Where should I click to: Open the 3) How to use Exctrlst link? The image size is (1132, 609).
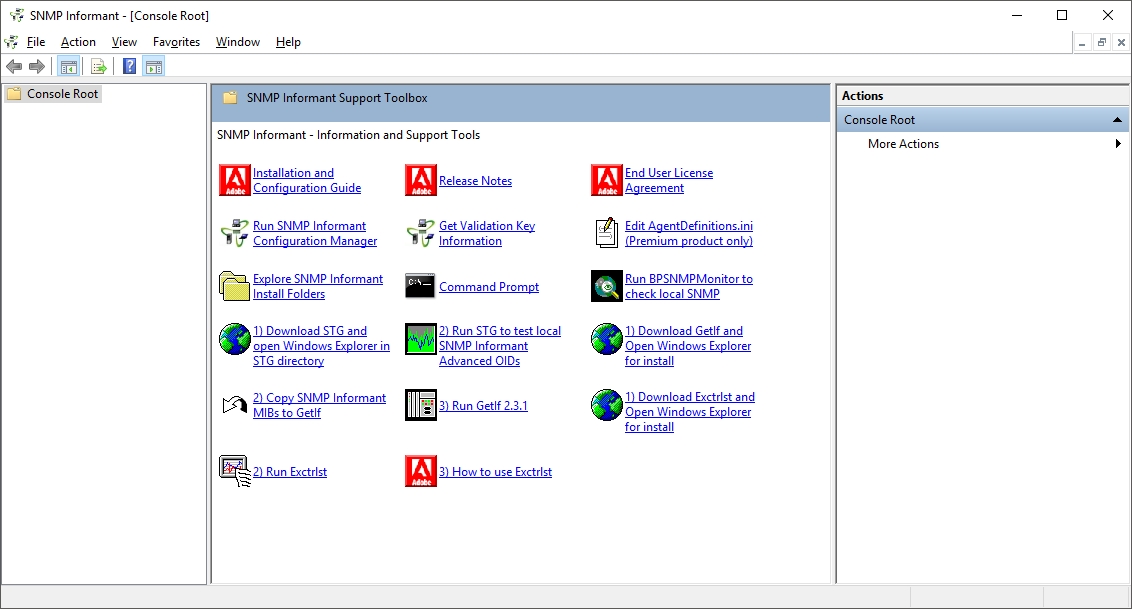pyautogui.click(x=495, y=472)
